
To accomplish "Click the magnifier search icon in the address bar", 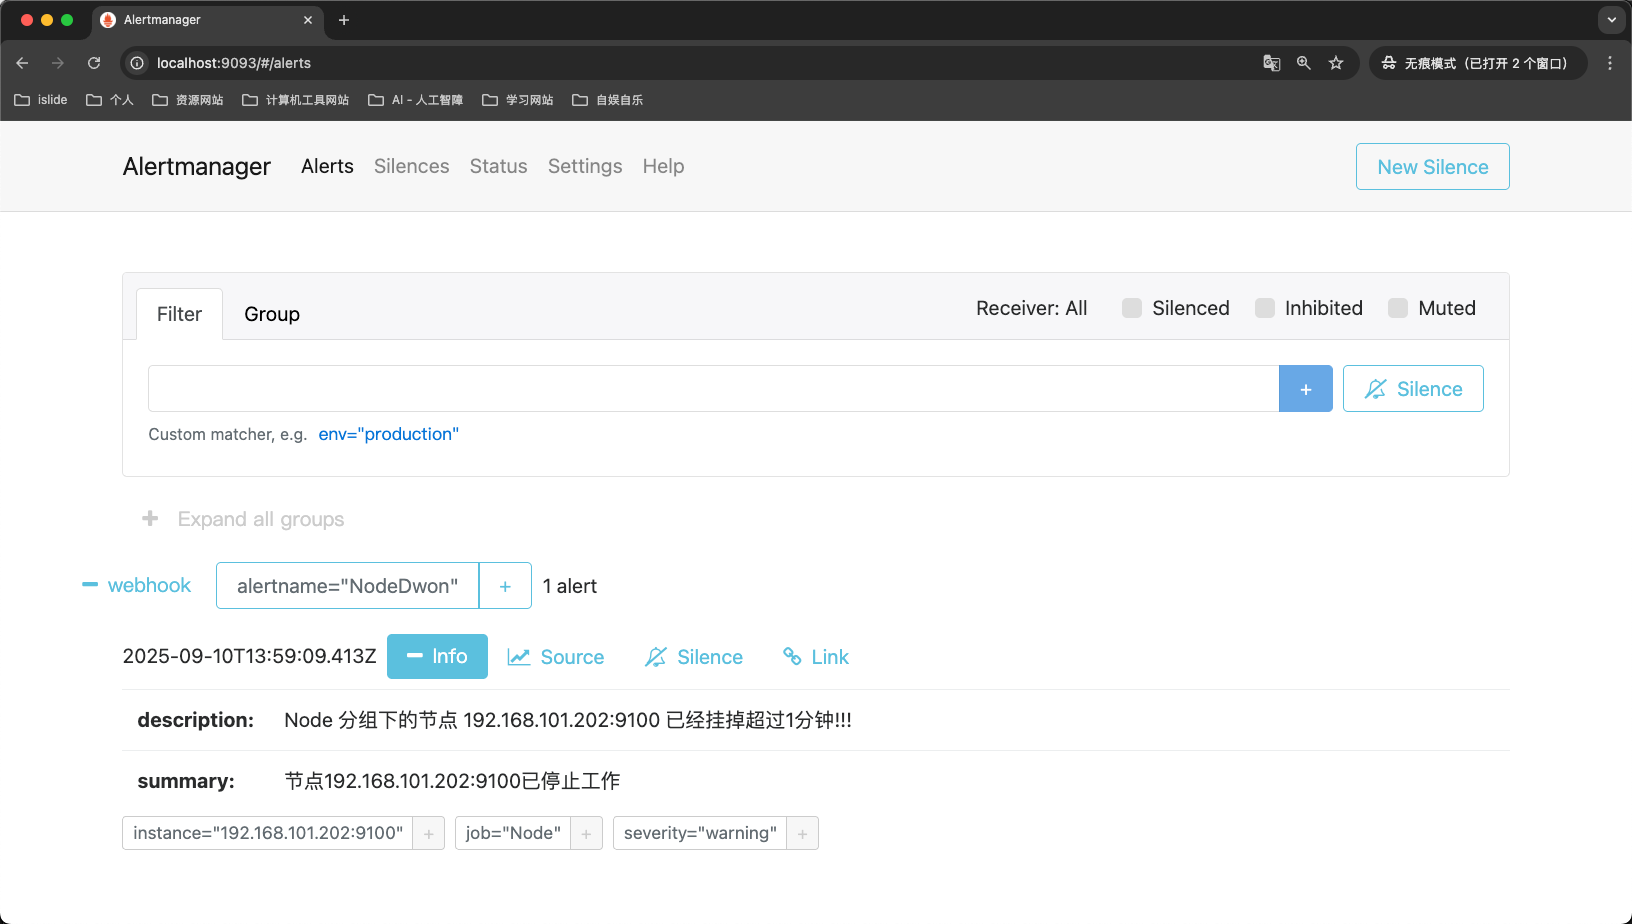I will [x=1303, y=62].
